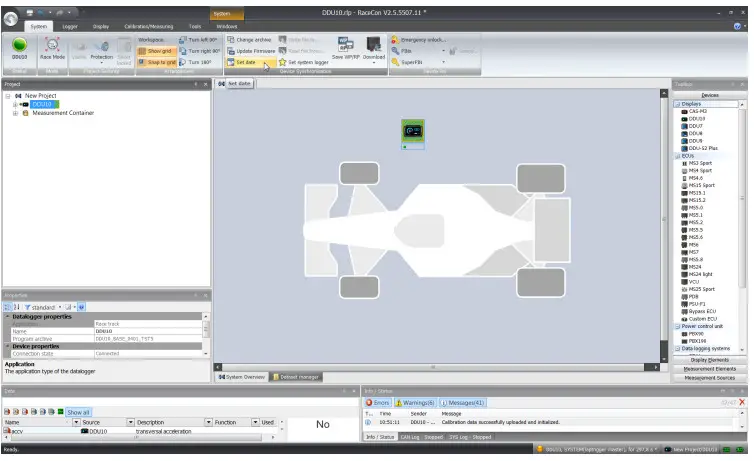754x461 pixels.
Task: Open the Calibration/Measuring ribbon tab
Action: 148,26
